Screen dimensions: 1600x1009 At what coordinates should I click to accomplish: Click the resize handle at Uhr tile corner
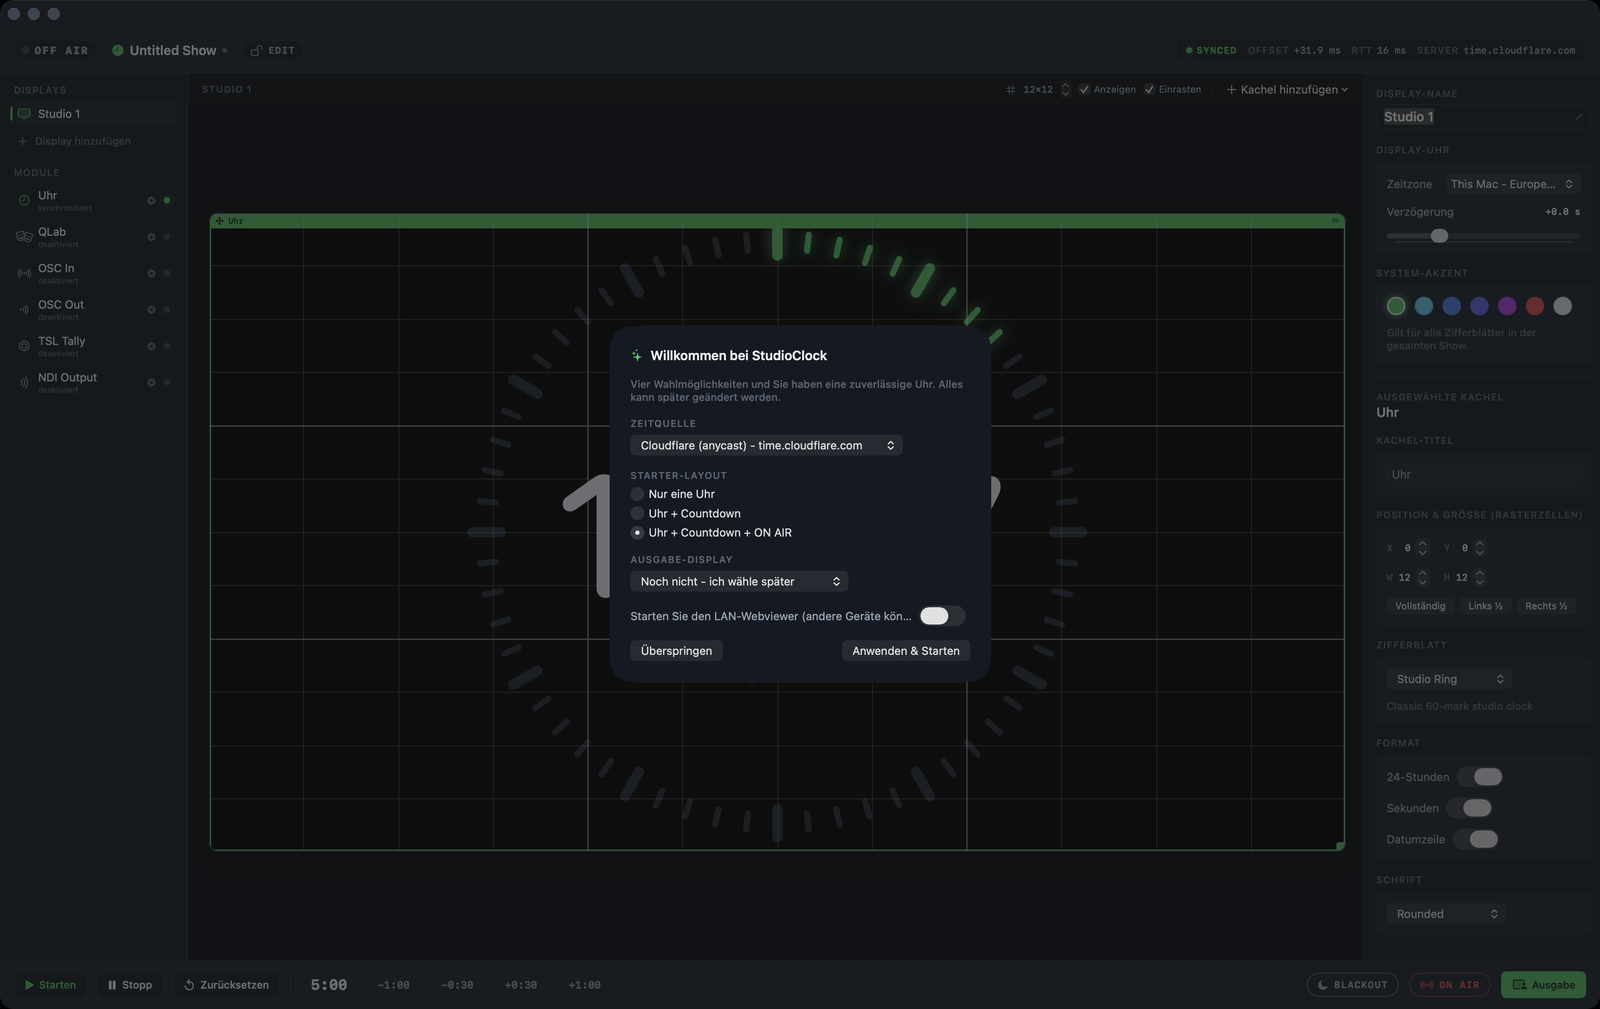tap(1340, 846)
